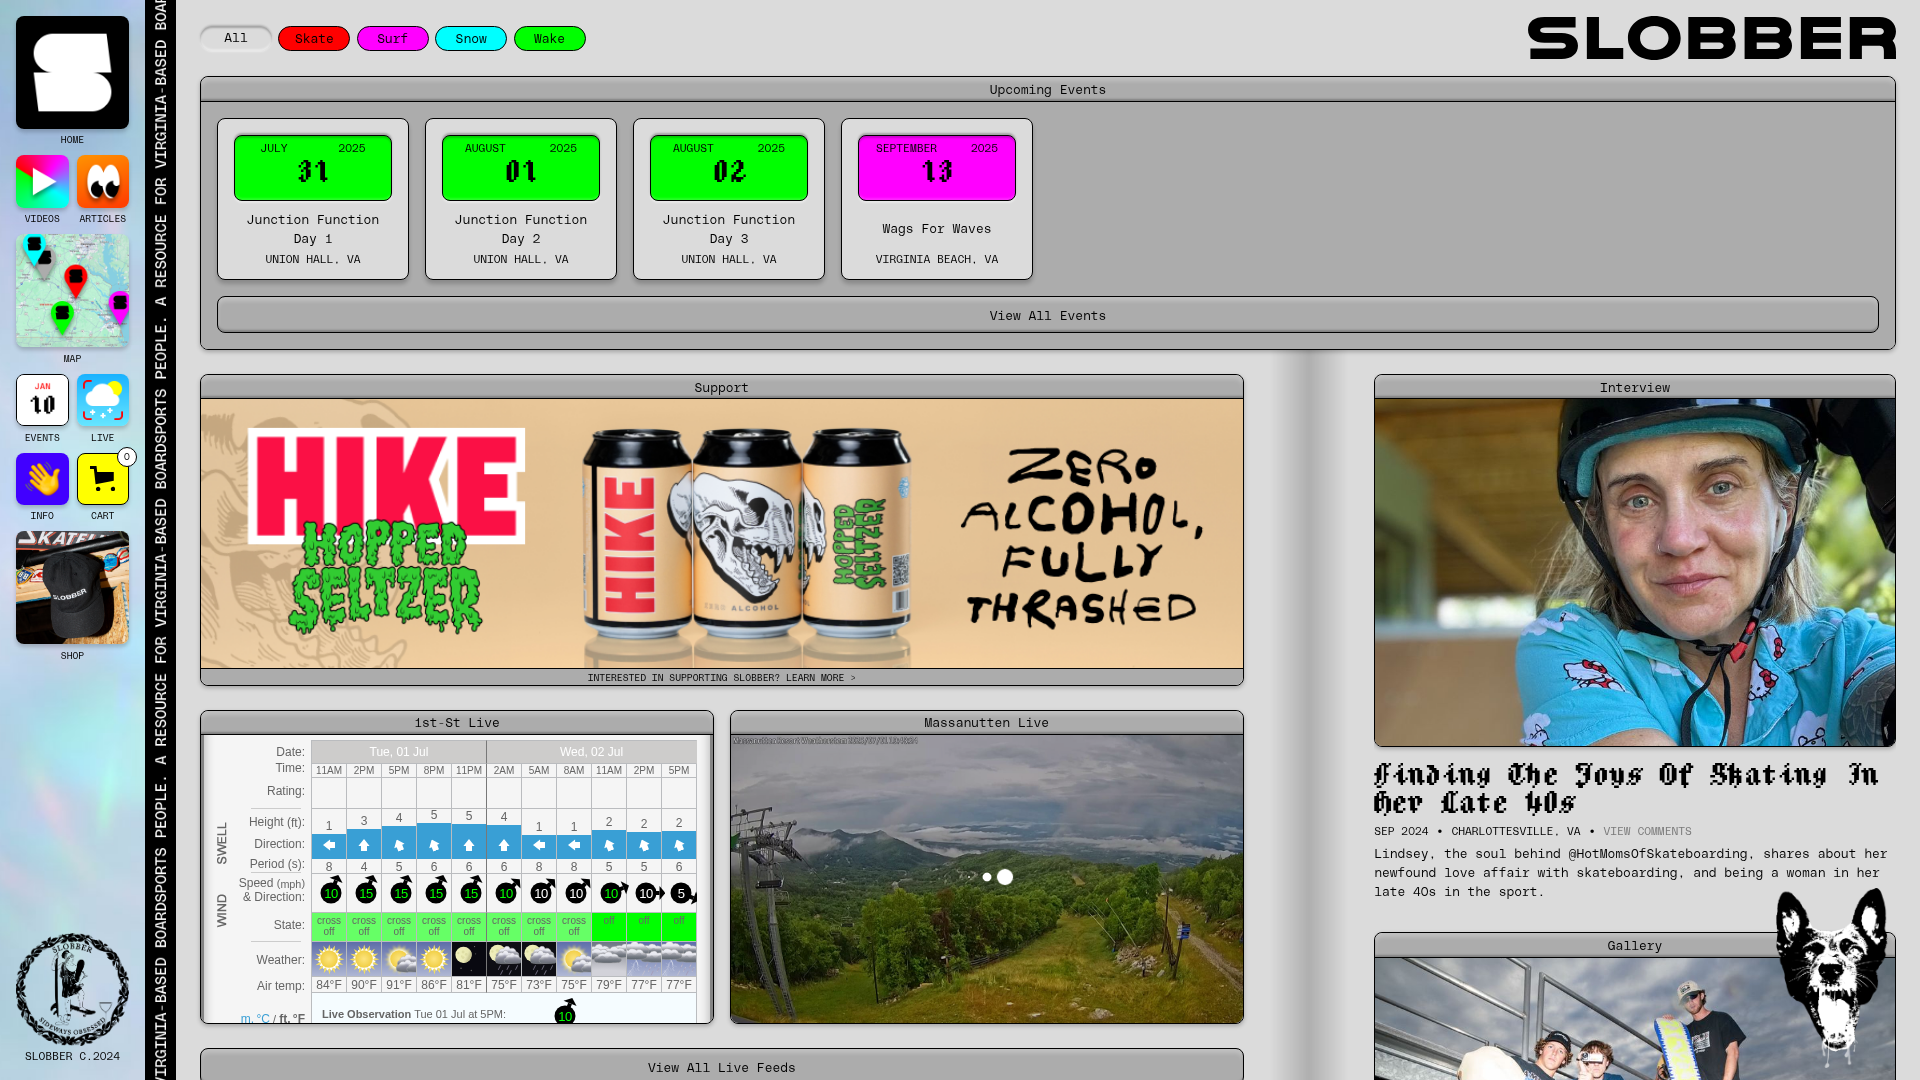Click the Wed, 02 Jul forecast date header

click(x=592, y=752)
